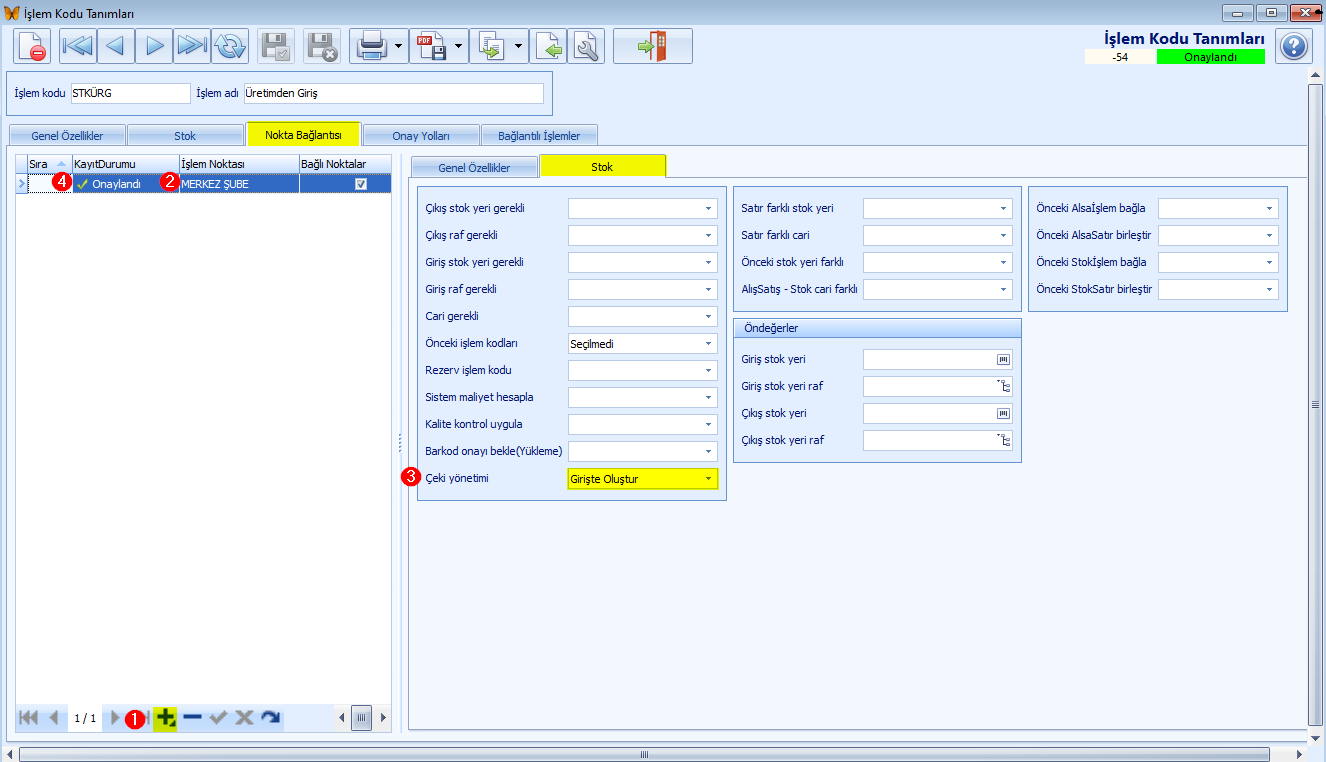This screenshot has width=1326, height=762.
Task: Open the Önceki işlem kodları dropdown
Action: tap(708, 343)
